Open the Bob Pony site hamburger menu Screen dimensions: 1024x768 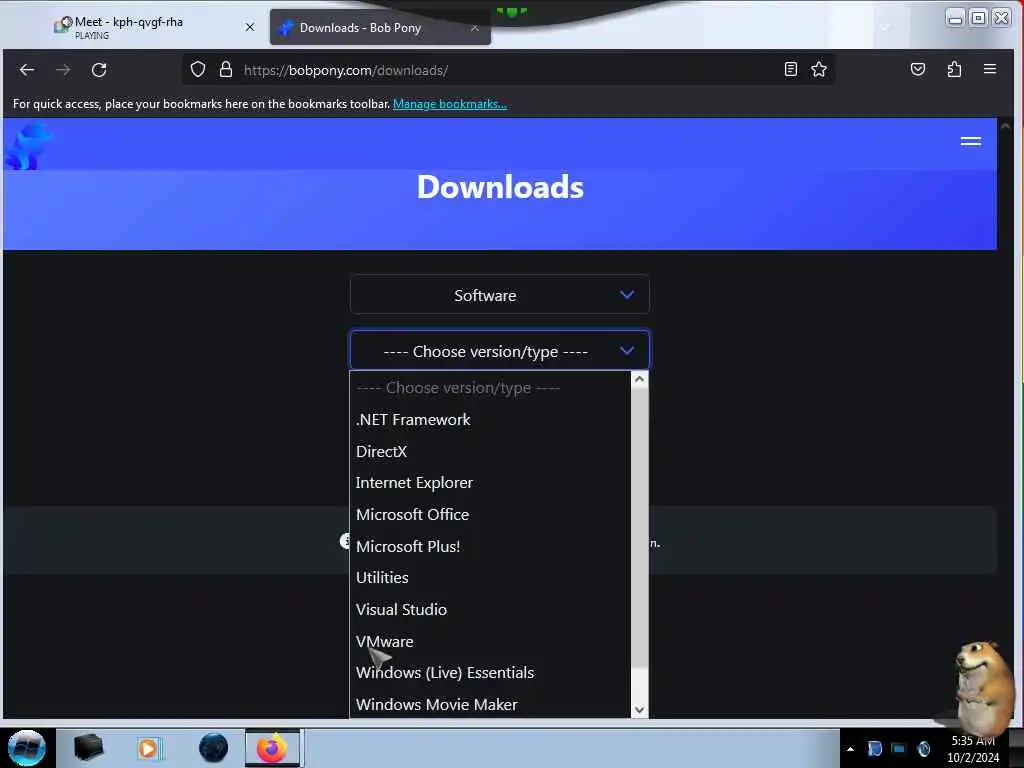coord(970,141)
